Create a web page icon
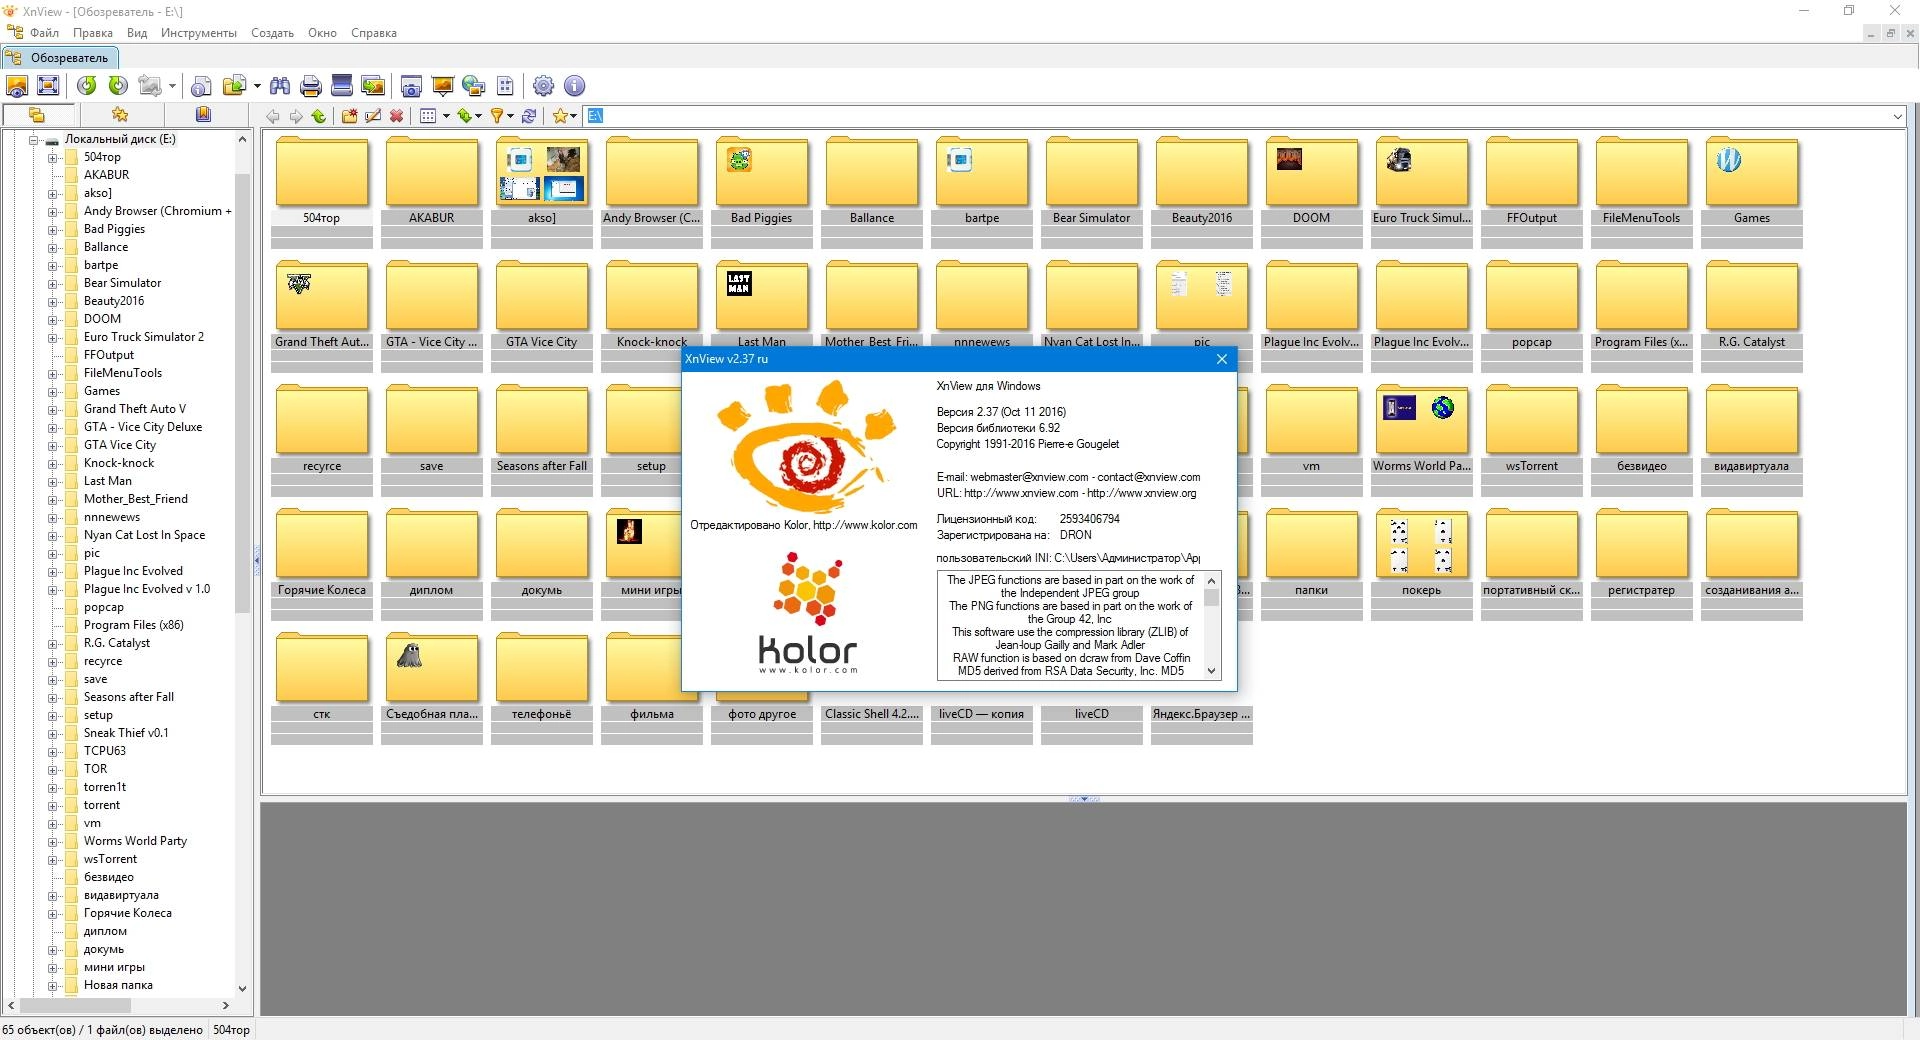 pyautogui.click(x=474, y=86)
